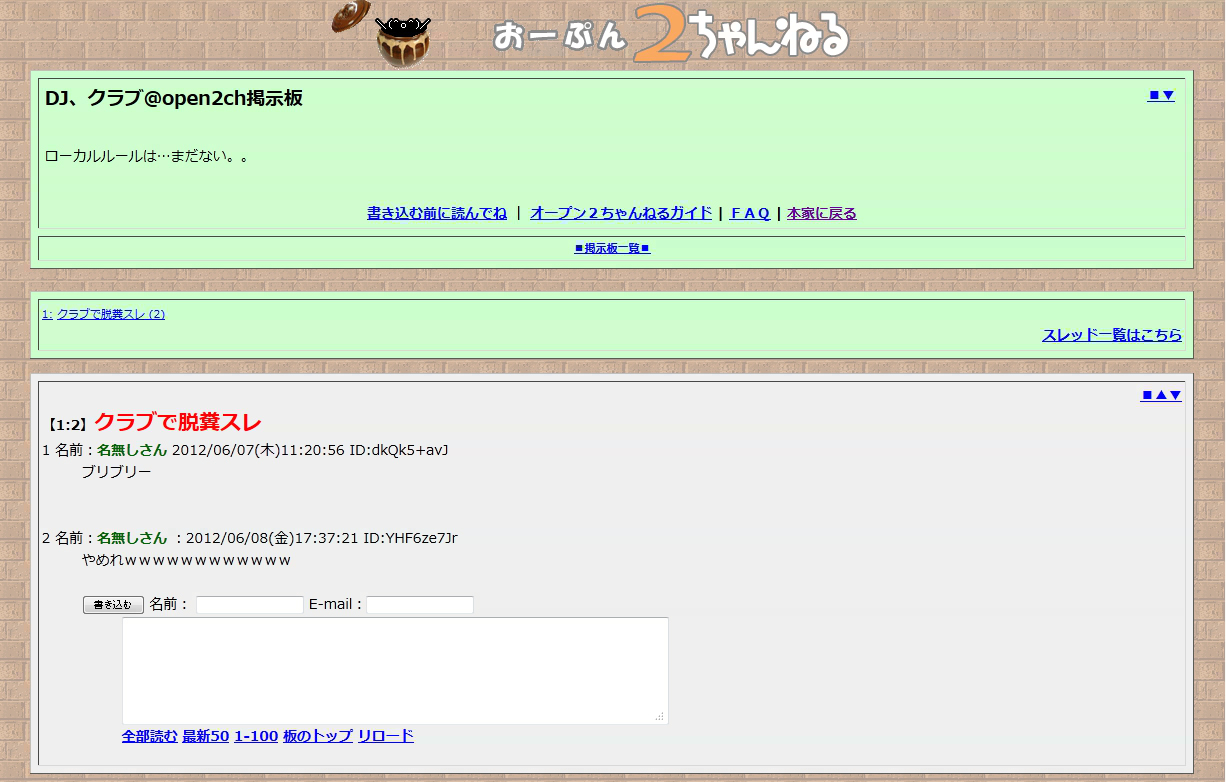Focus the E-mail input field
The width and height of the screenshot is (1226, 782).
click(x=420, y=605)
